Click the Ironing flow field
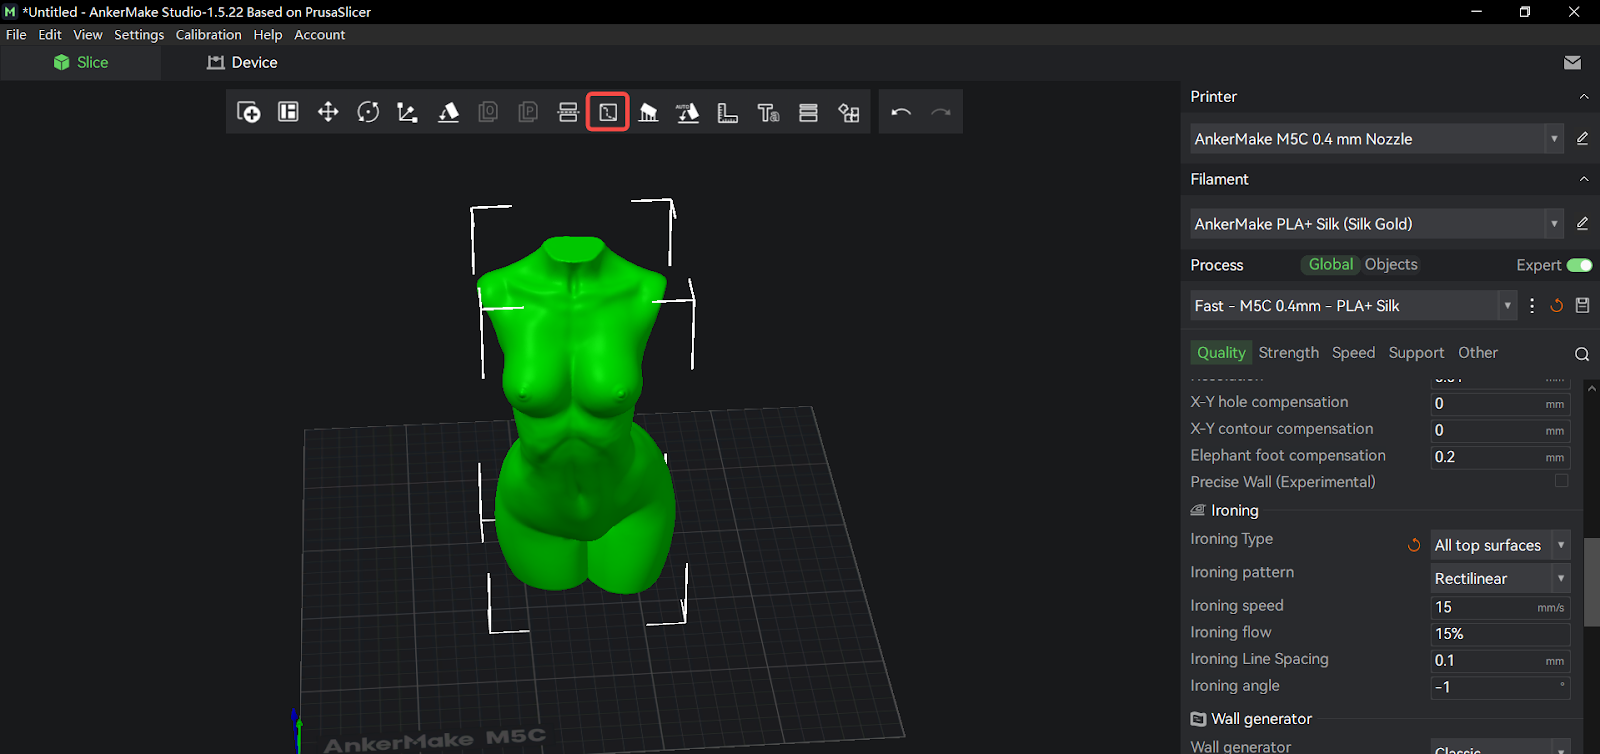1600x754 pixels. pos(1500,634)
